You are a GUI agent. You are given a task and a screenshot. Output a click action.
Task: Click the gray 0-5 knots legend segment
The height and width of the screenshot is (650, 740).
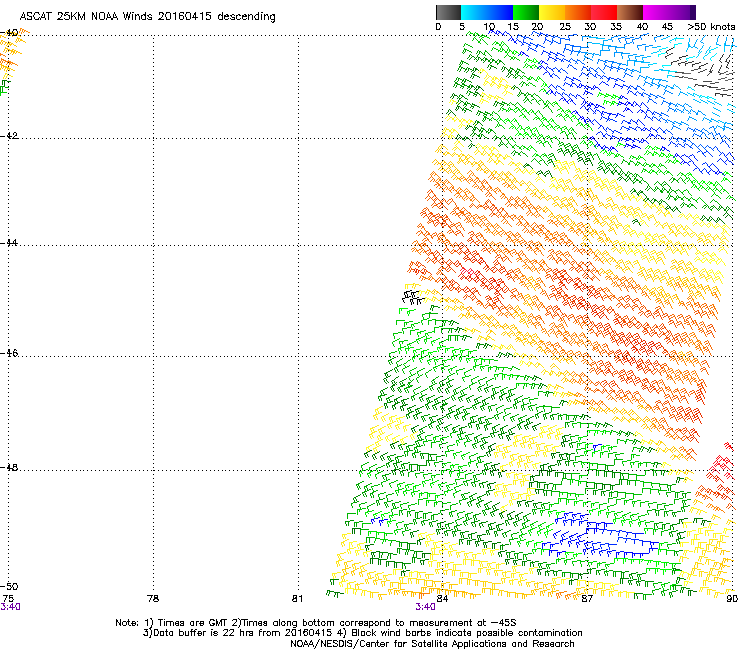tap(448, 12)
